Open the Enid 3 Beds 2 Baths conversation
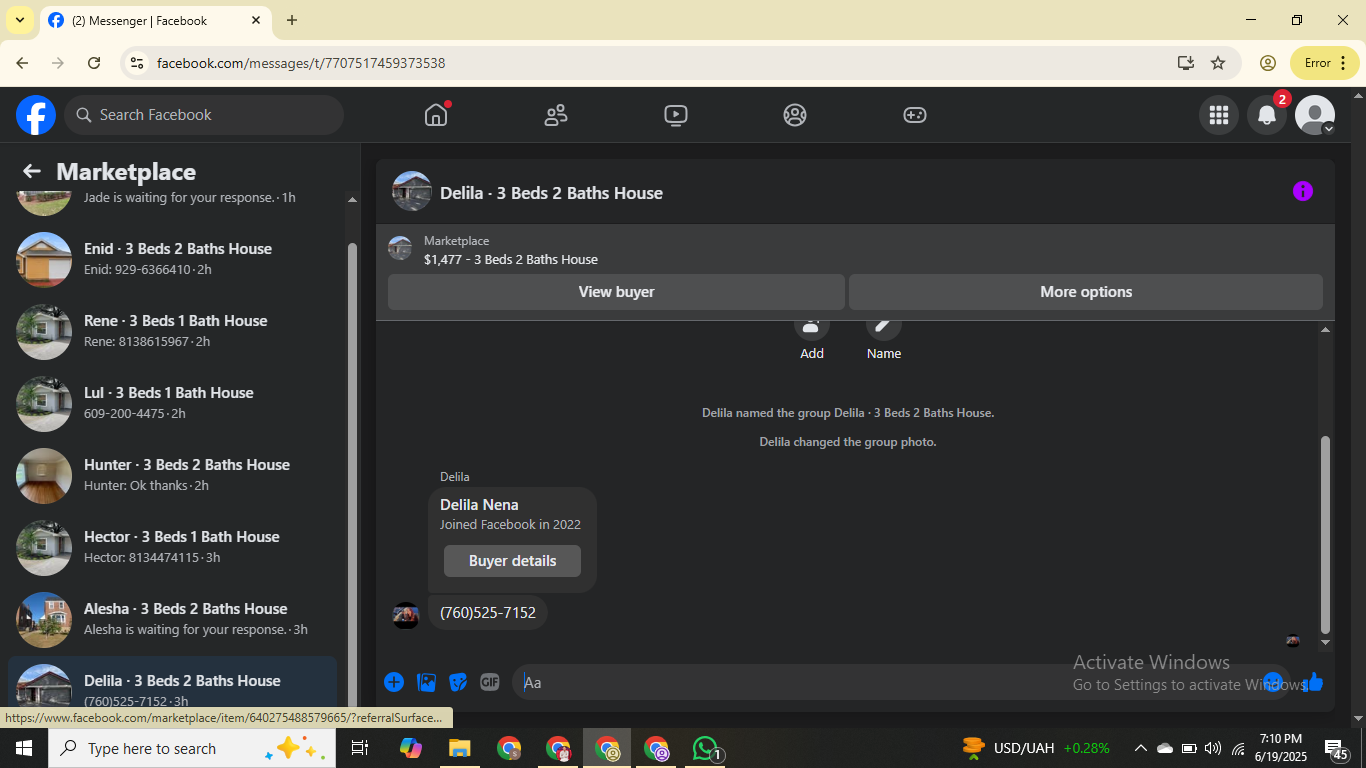 click(172, 260)
